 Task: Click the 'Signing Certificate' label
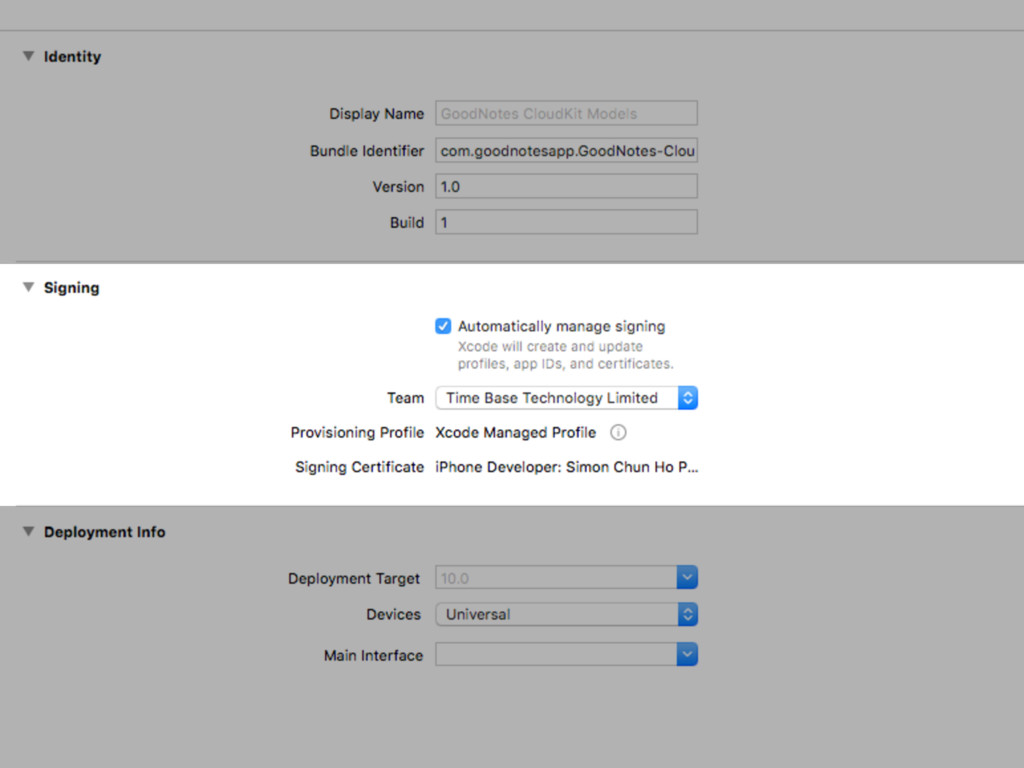tap(359, 467)
